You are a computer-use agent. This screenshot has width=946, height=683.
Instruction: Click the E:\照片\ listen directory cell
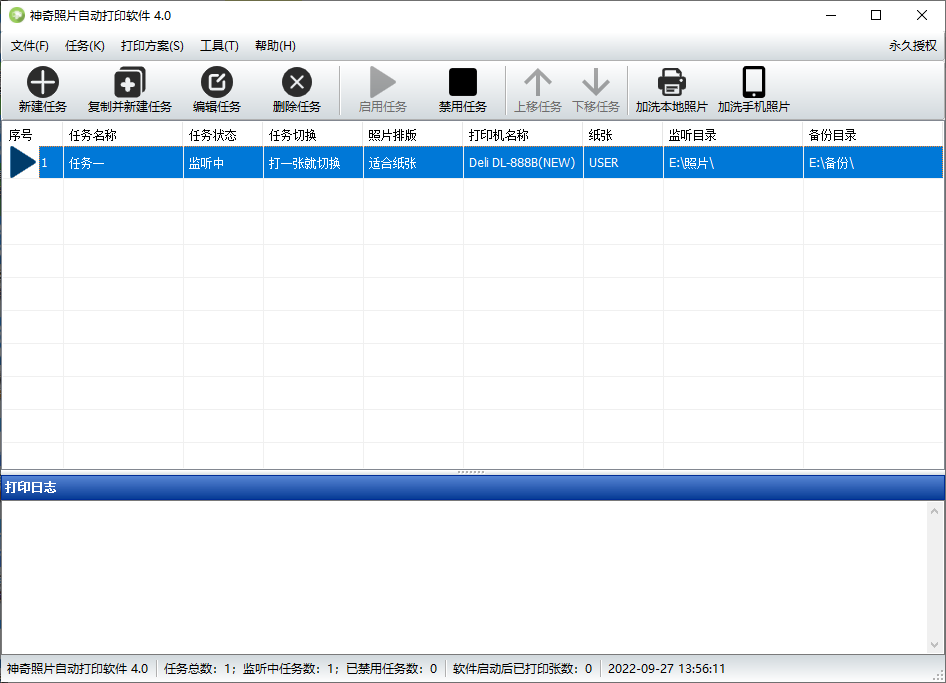(733, 163)
